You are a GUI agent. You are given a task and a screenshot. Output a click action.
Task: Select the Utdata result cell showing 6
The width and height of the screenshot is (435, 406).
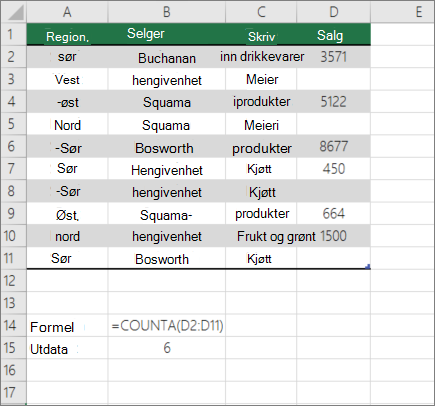[166, 347]
